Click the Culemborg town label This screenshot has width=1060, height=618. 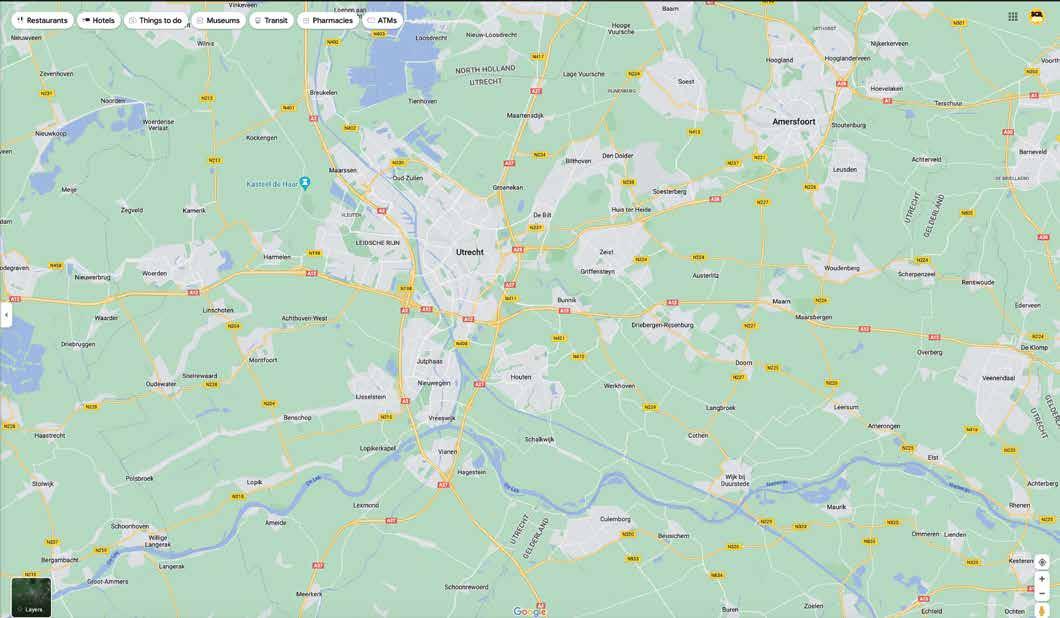coord(615,519)
